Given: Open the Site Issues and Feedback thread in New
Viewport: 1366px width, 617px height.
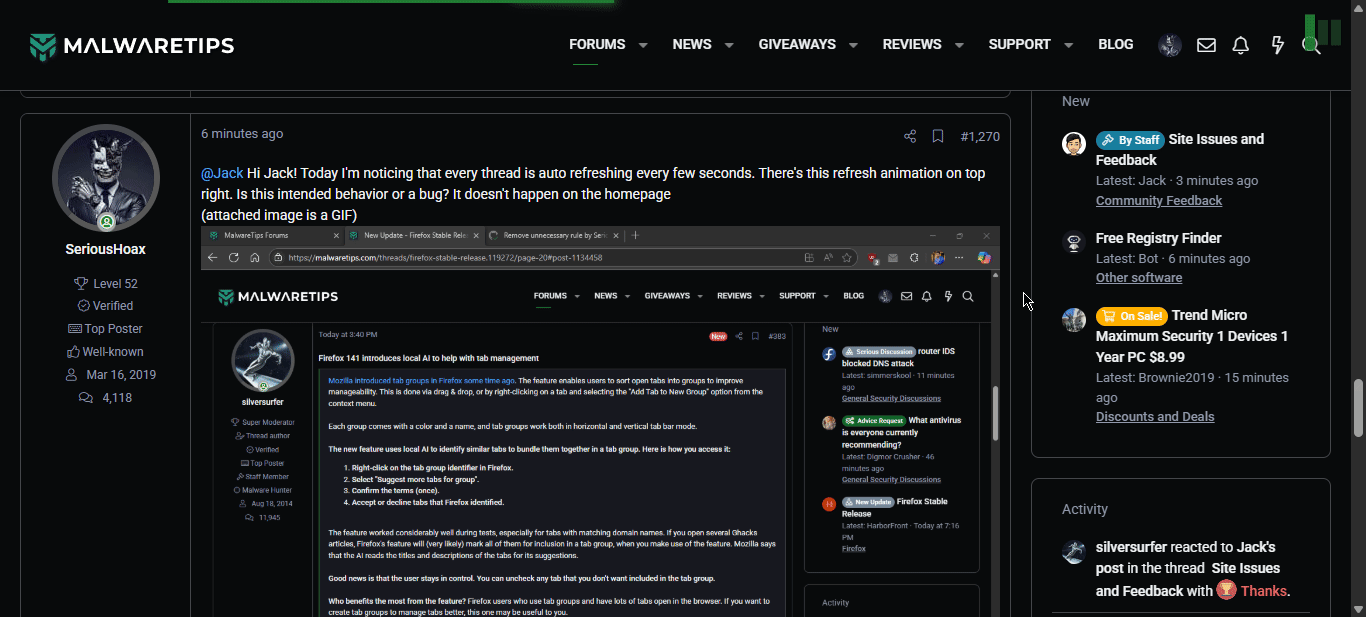Looking at the screenshot, I should (x=1180, y=149).
